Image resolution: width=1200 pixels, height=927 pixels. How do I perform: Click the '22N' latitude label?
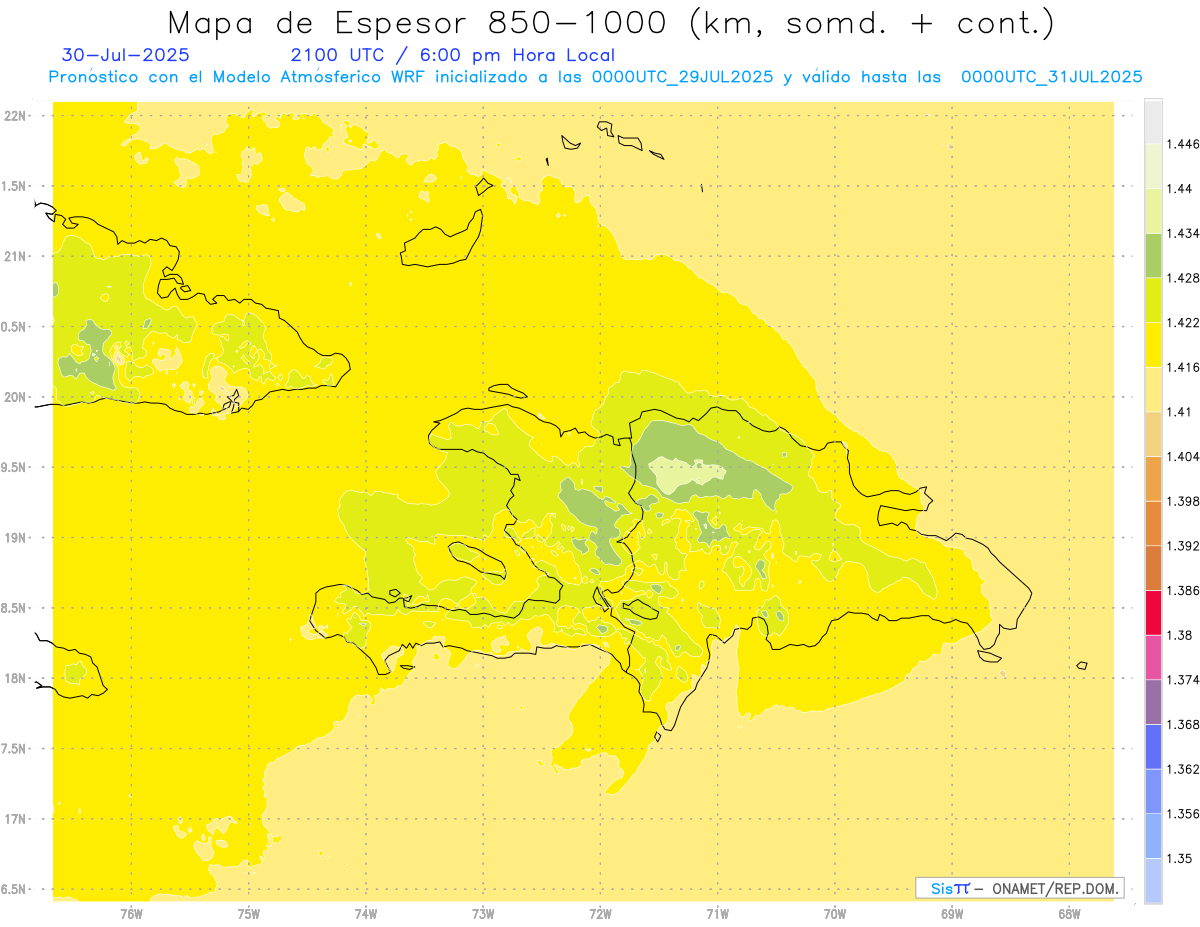[x=15, y=115]
